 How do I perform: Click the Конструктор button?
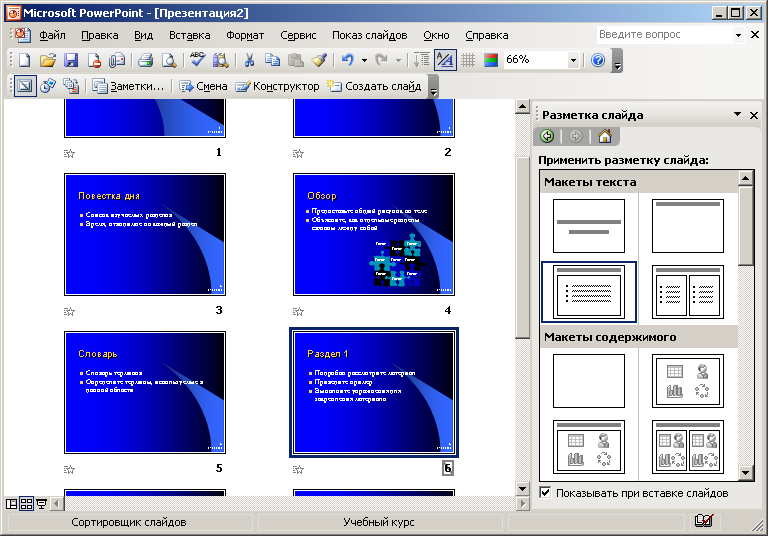tap(277, 86)
